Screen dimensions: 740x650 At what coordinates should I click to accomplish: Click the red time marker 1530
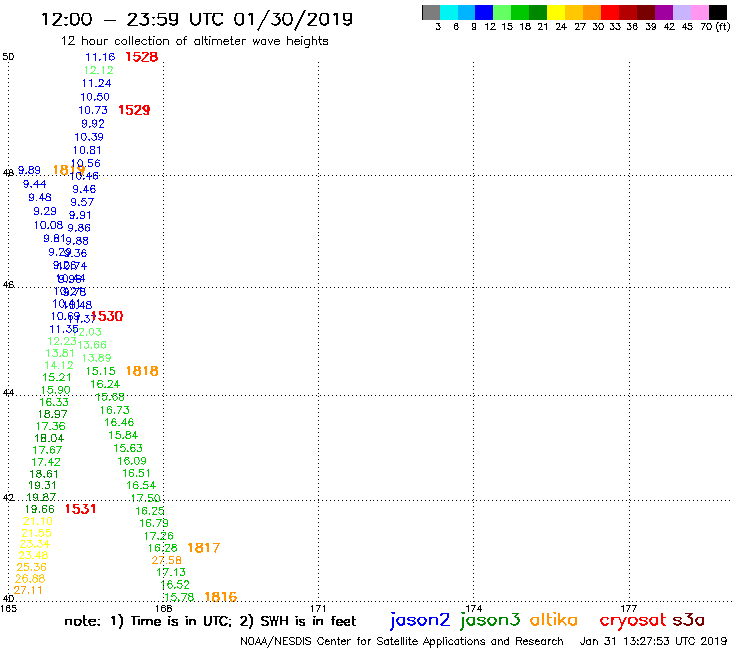point(108,316)
